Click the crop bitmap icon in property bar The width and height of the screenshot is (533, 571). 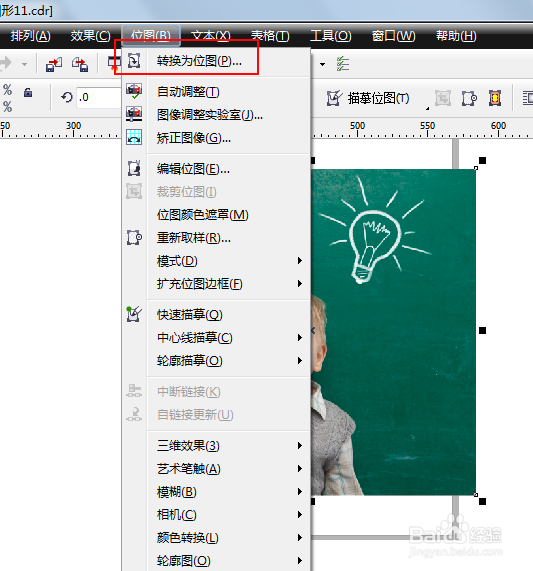443,98
